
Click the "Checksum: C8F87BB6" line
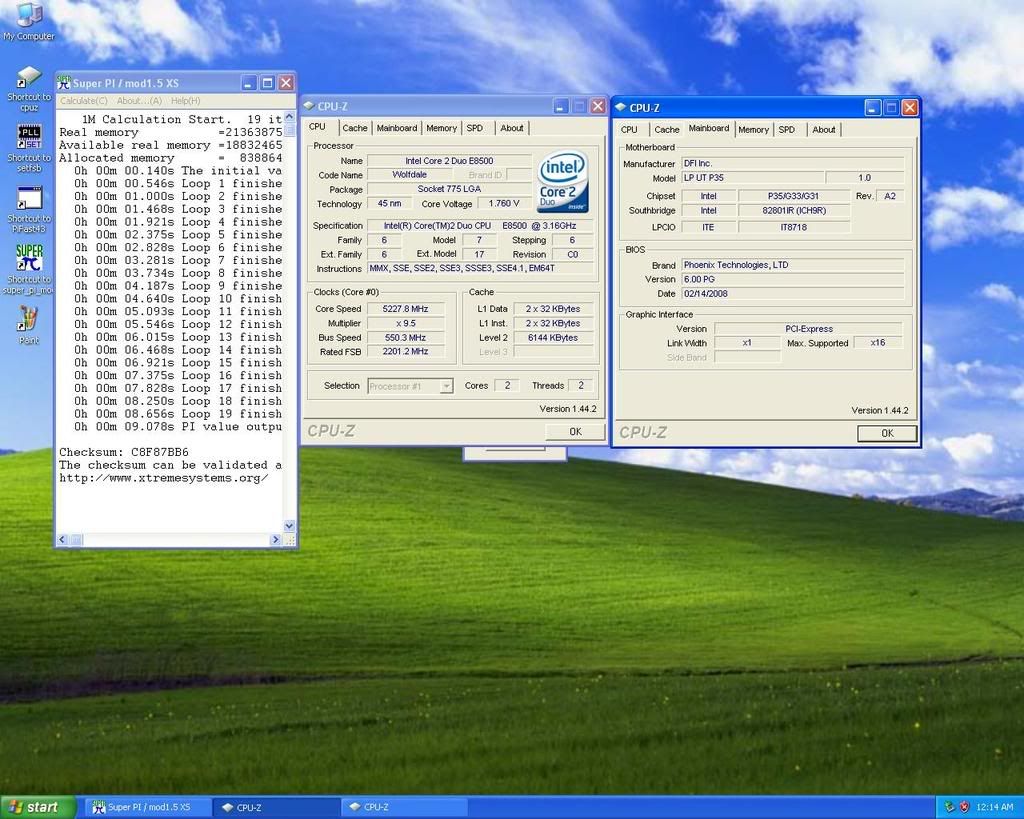click(x=123, y=452)
